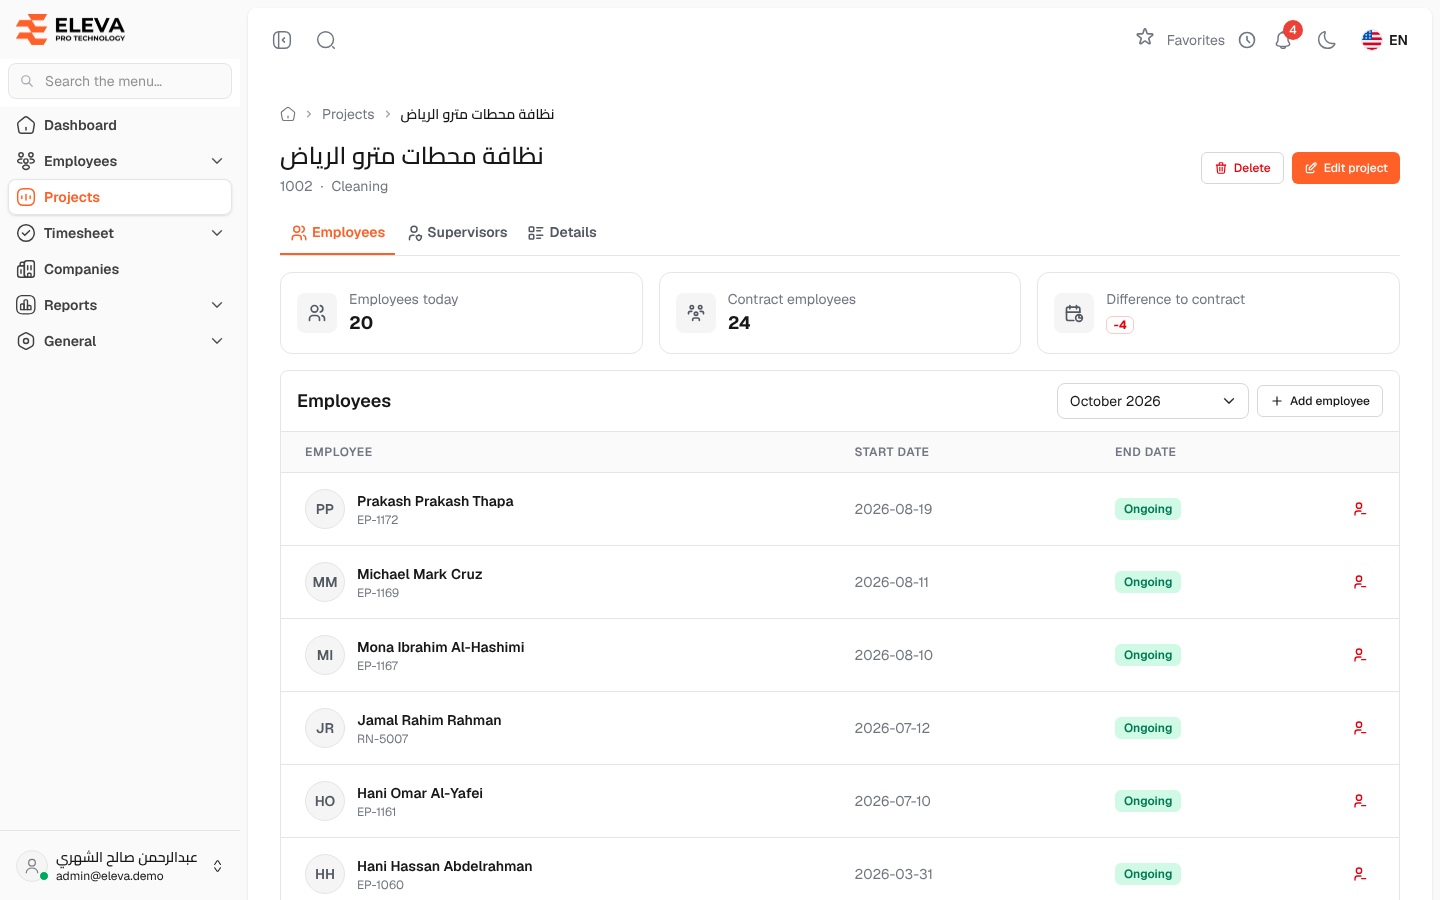
Task: Select Projects in the sidebar
Action: coord(120,197)
